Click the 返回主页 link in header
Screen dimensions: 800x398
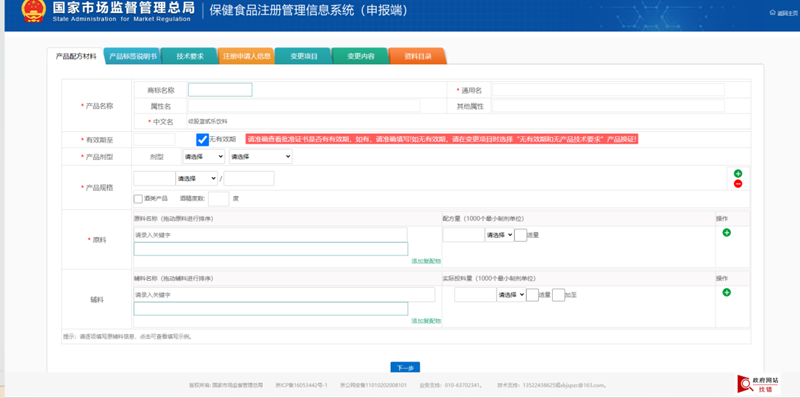[x=784, y=13]
